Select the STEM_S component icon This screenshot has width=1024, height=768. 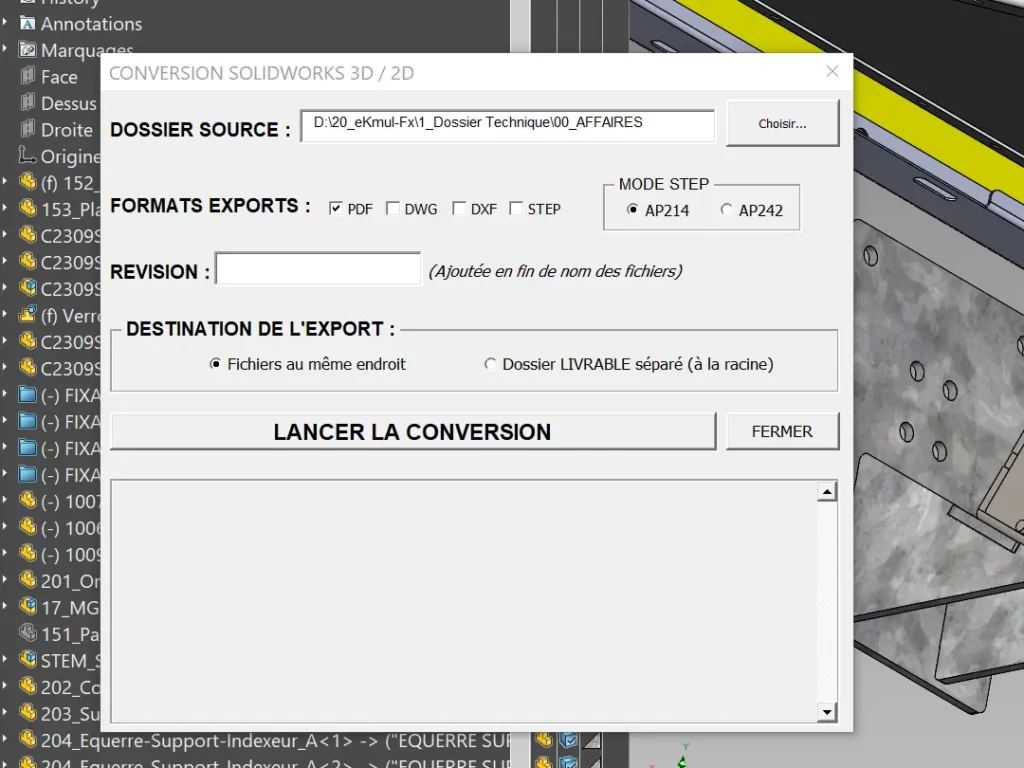(x=26, y=660)
